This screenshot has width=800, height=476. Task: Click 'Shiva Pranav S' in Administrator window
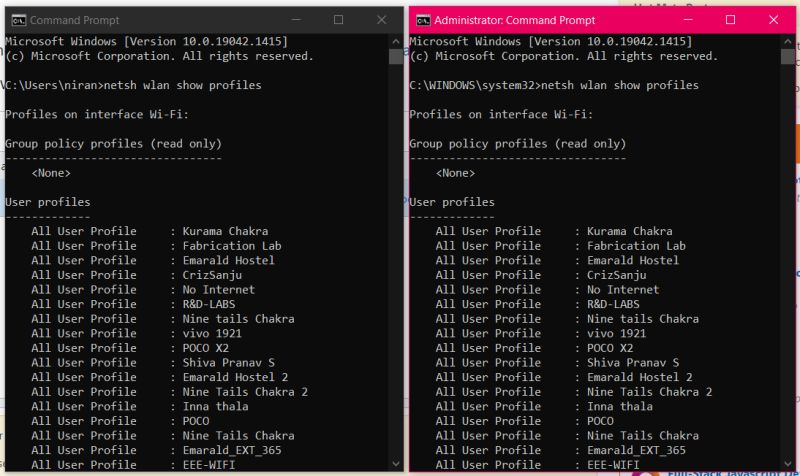[x=633, y=363]
